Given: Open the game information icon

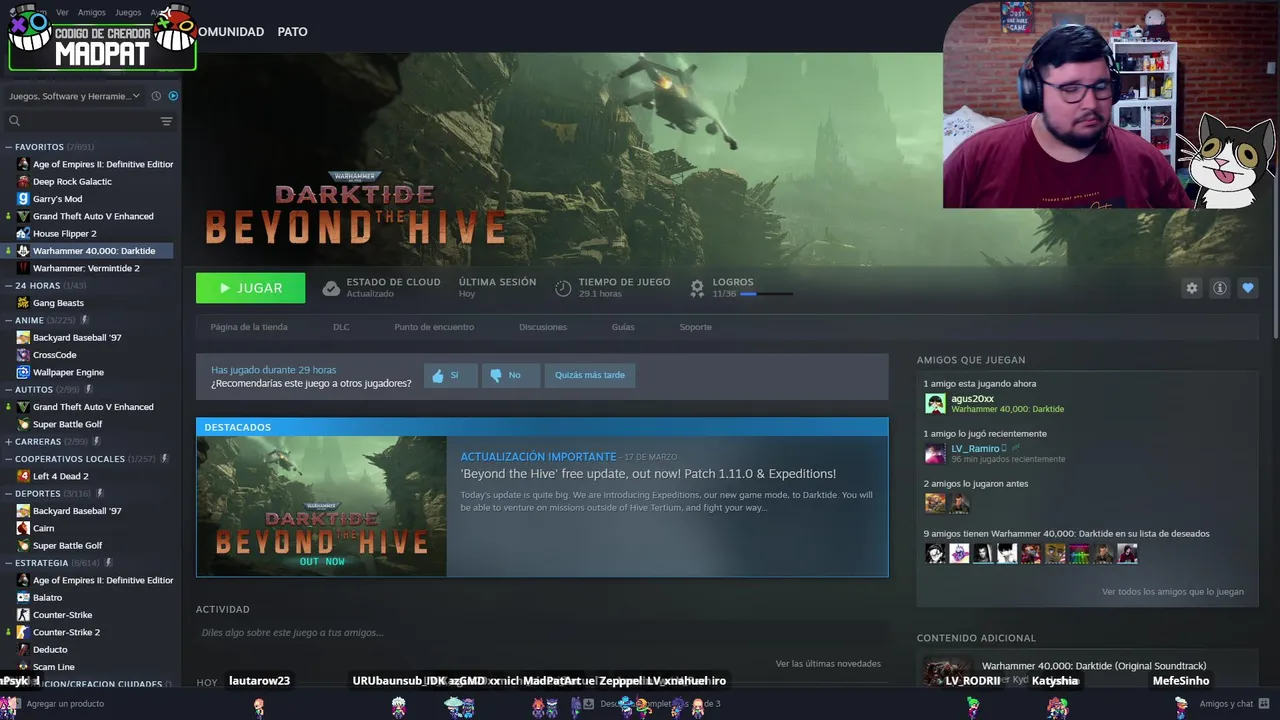Looking at the screenshot, I should click(x=1219, y=288).
